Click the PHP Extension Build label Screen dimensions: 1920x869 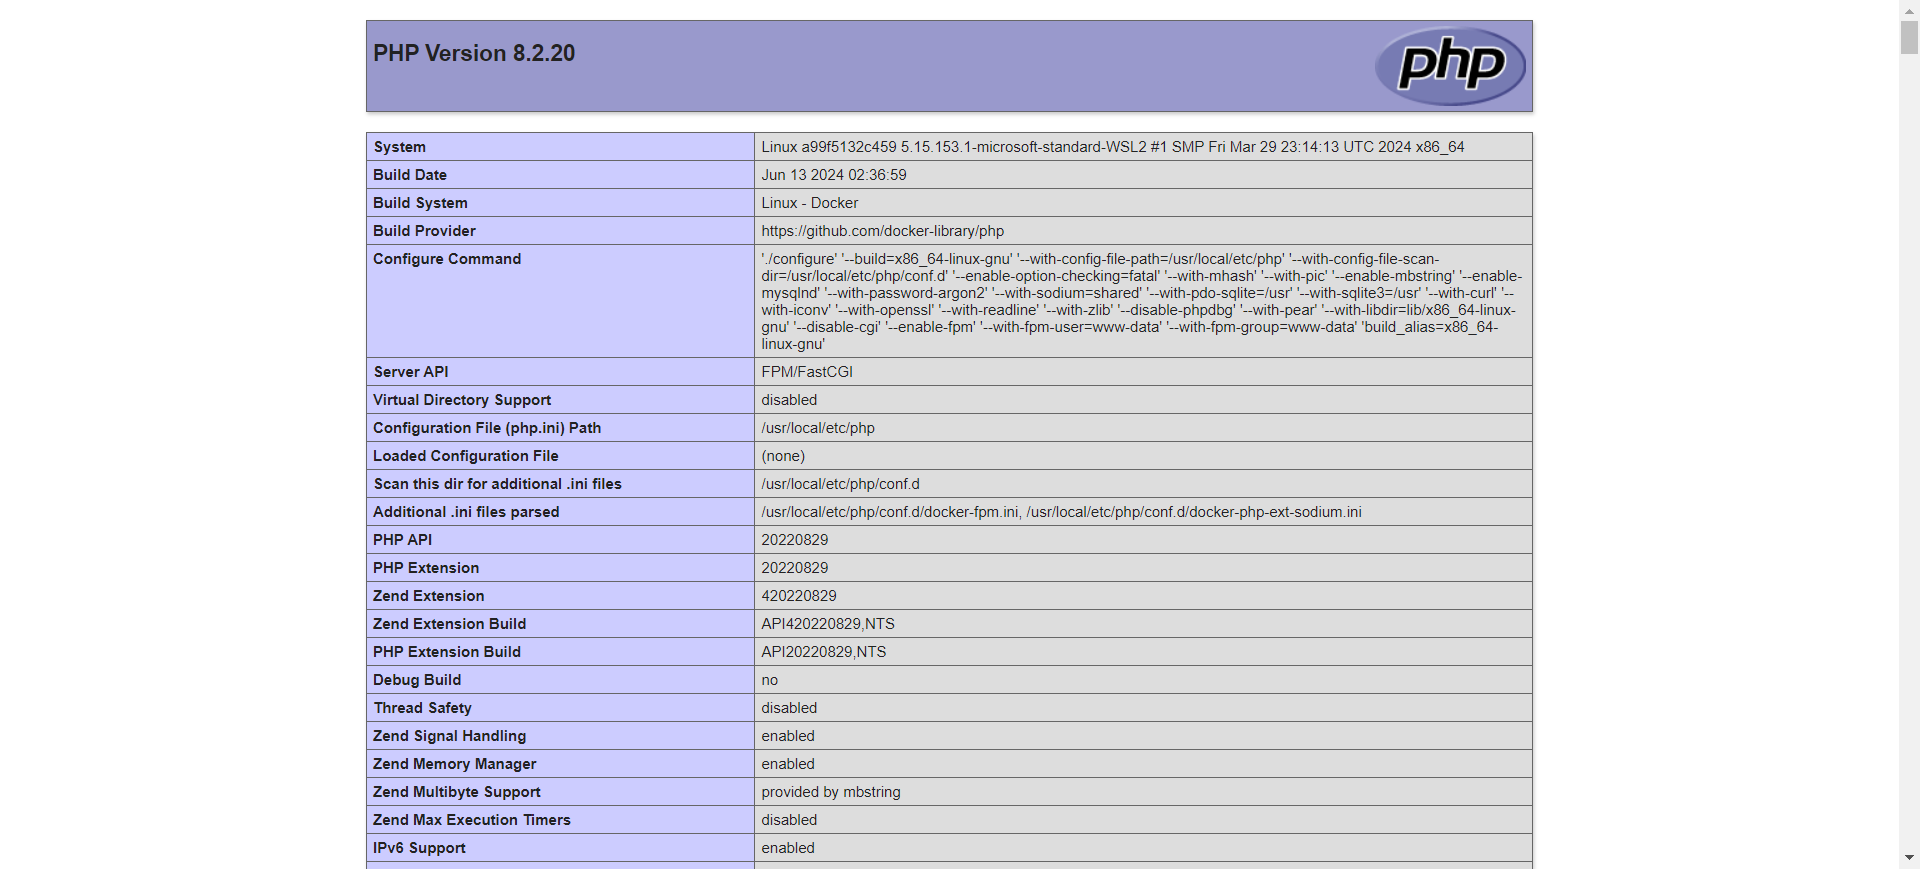tap(447, 652)
